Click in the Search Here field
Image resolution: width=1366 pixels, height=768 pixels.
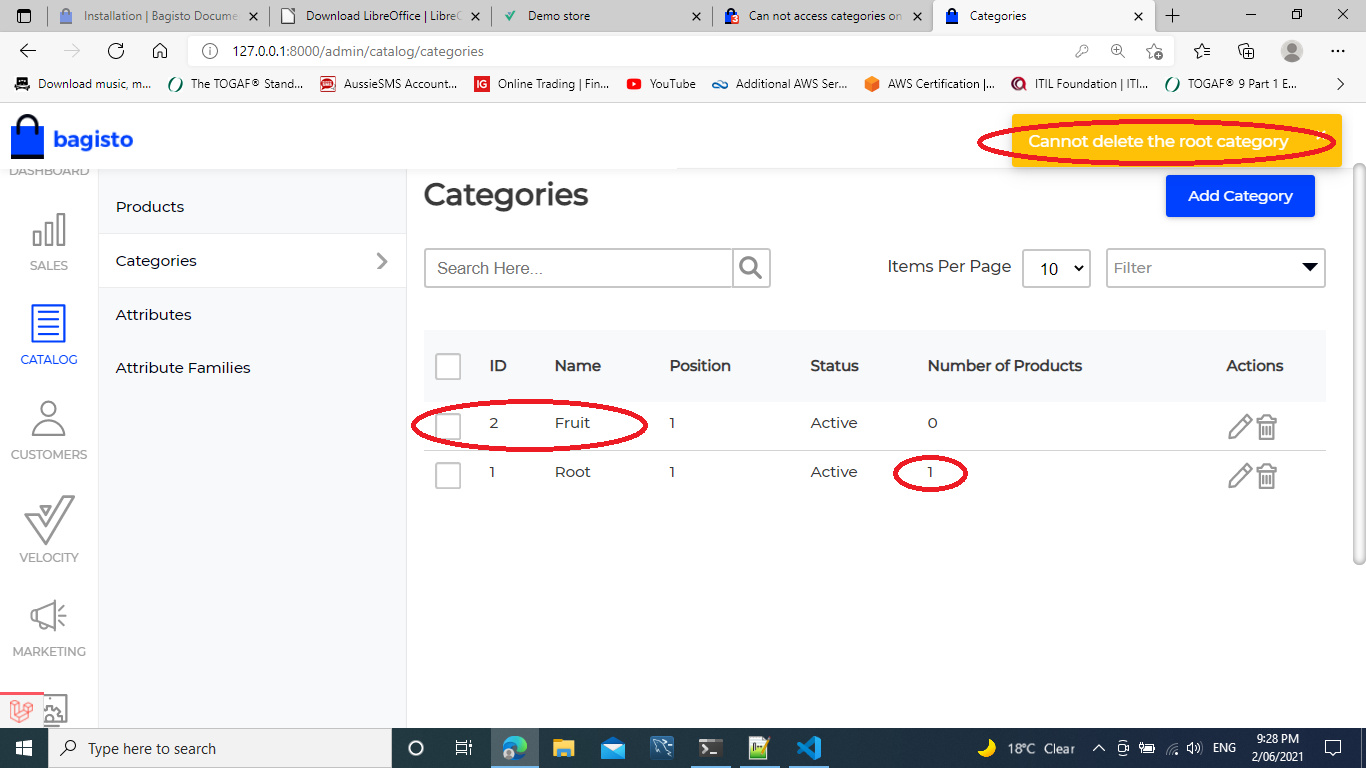579,268
